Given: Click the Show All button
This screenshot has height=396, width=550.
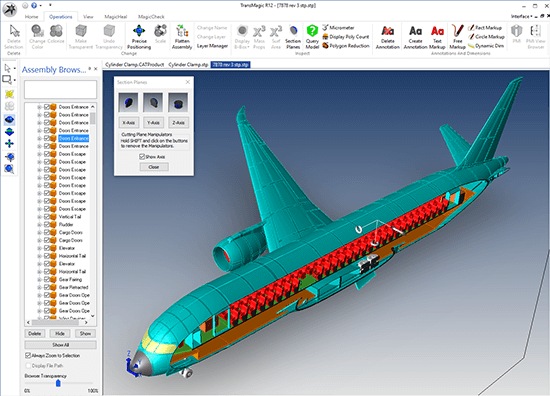Looking at the screenshot, I should (x=60, y=345).
